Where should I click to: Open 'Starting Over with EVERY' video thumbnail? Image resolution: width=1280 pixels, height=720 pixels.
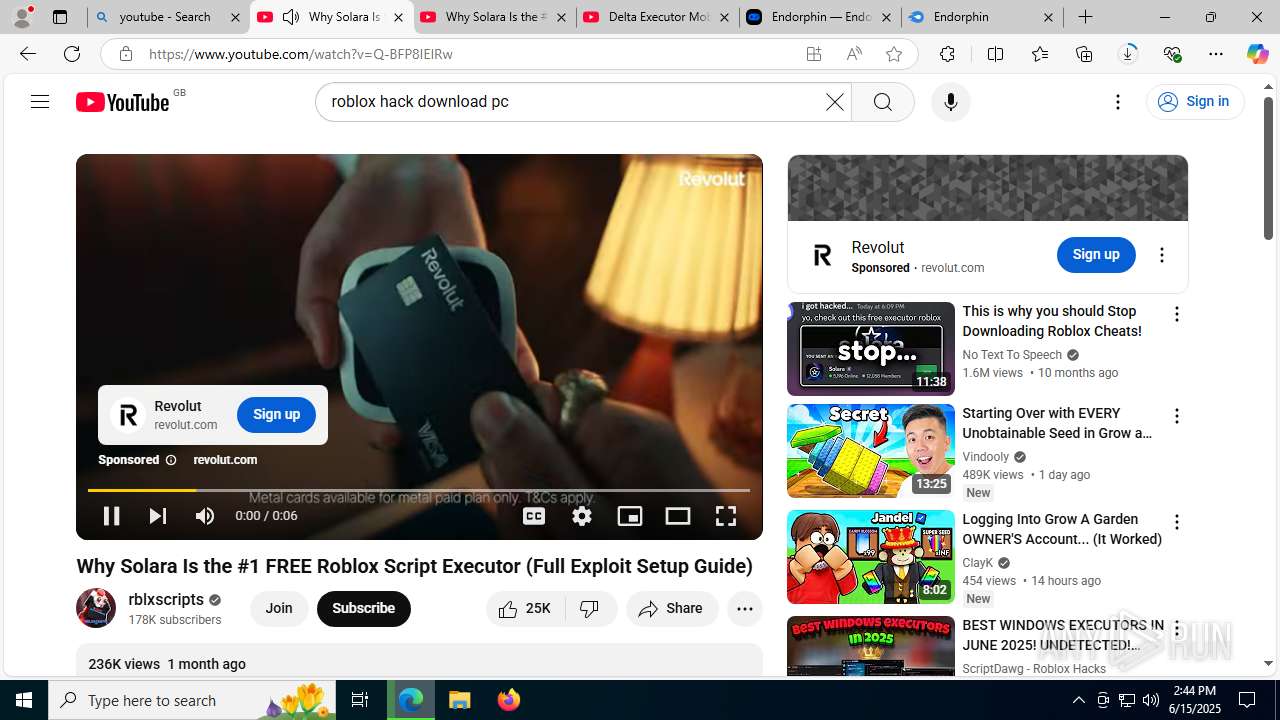871,451
